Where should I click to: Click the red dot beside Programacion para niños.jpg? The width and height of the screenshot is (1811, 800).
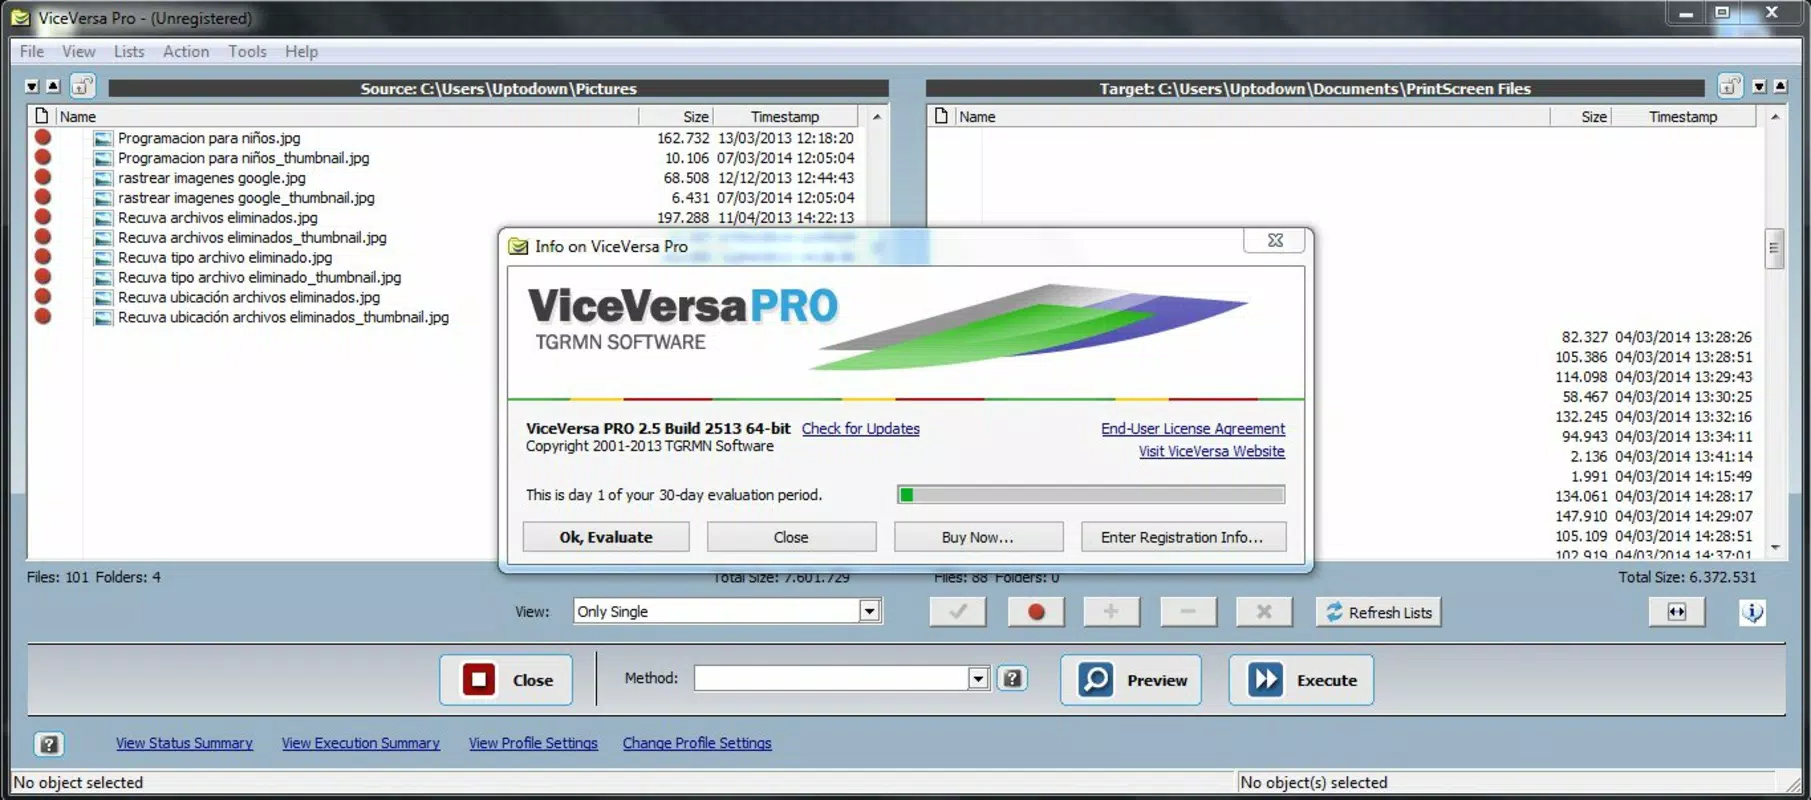43,138
